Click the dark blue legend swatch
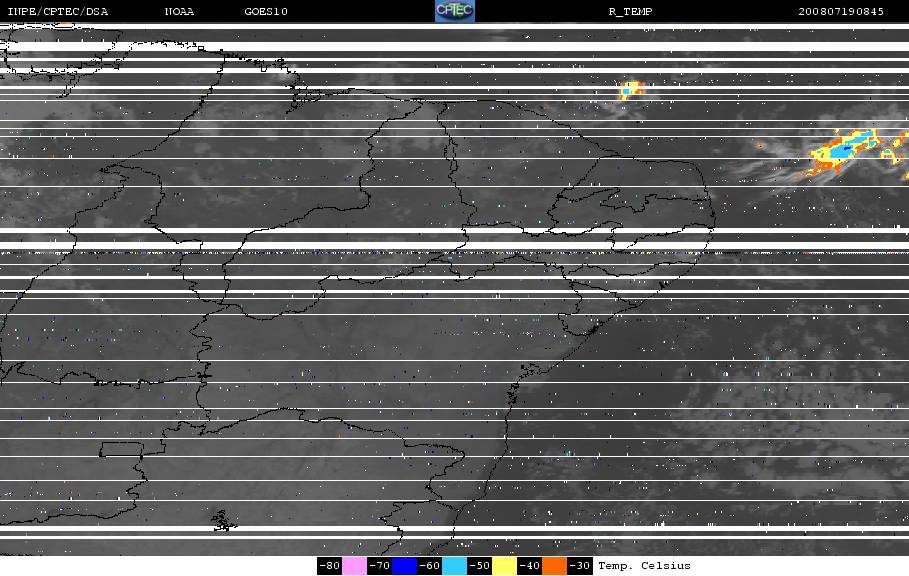This screenshot has width=909, height=576. 404,566
